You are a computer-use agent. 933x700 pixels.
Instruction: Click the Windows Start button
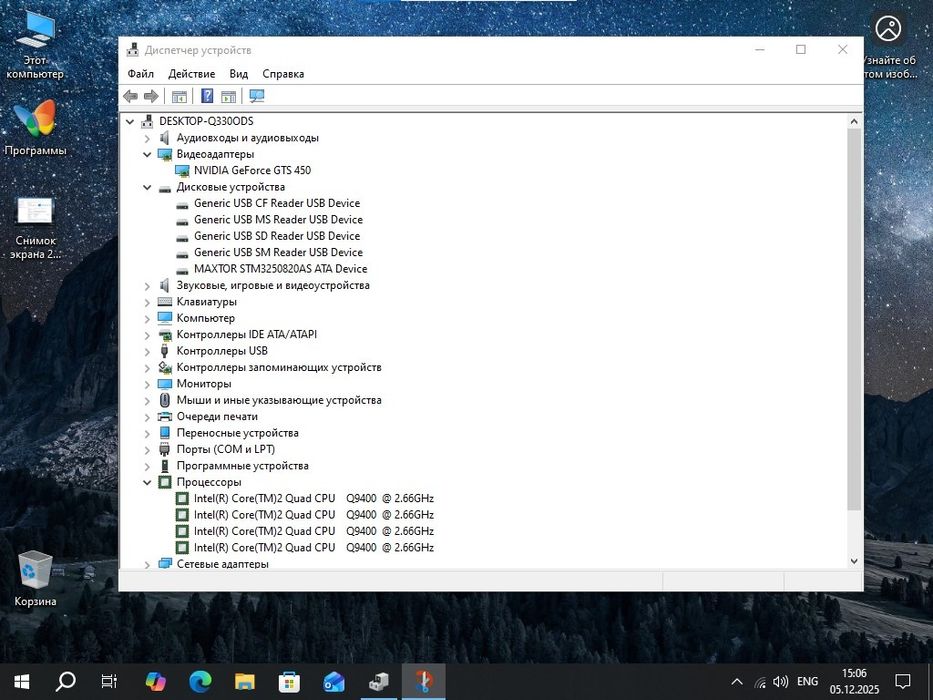click(21, 682)
